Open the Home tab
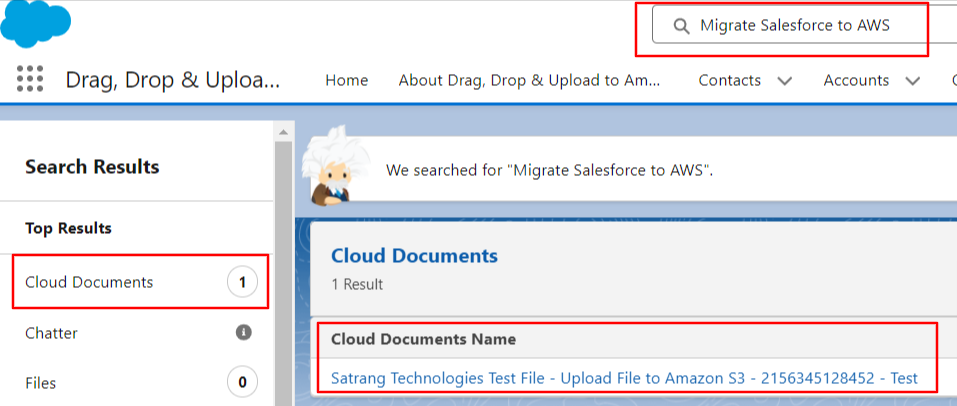Viewport: 957px width, 406px height. coord(347,80)
